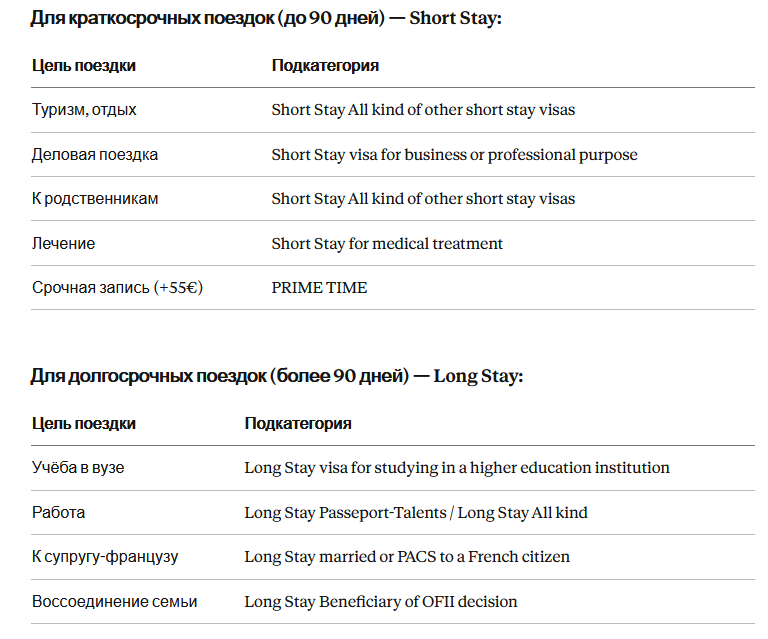The width and height of the screenshot is (768, 639).
Task: Select the 'Работа' row label
Action: pos(58,513)
